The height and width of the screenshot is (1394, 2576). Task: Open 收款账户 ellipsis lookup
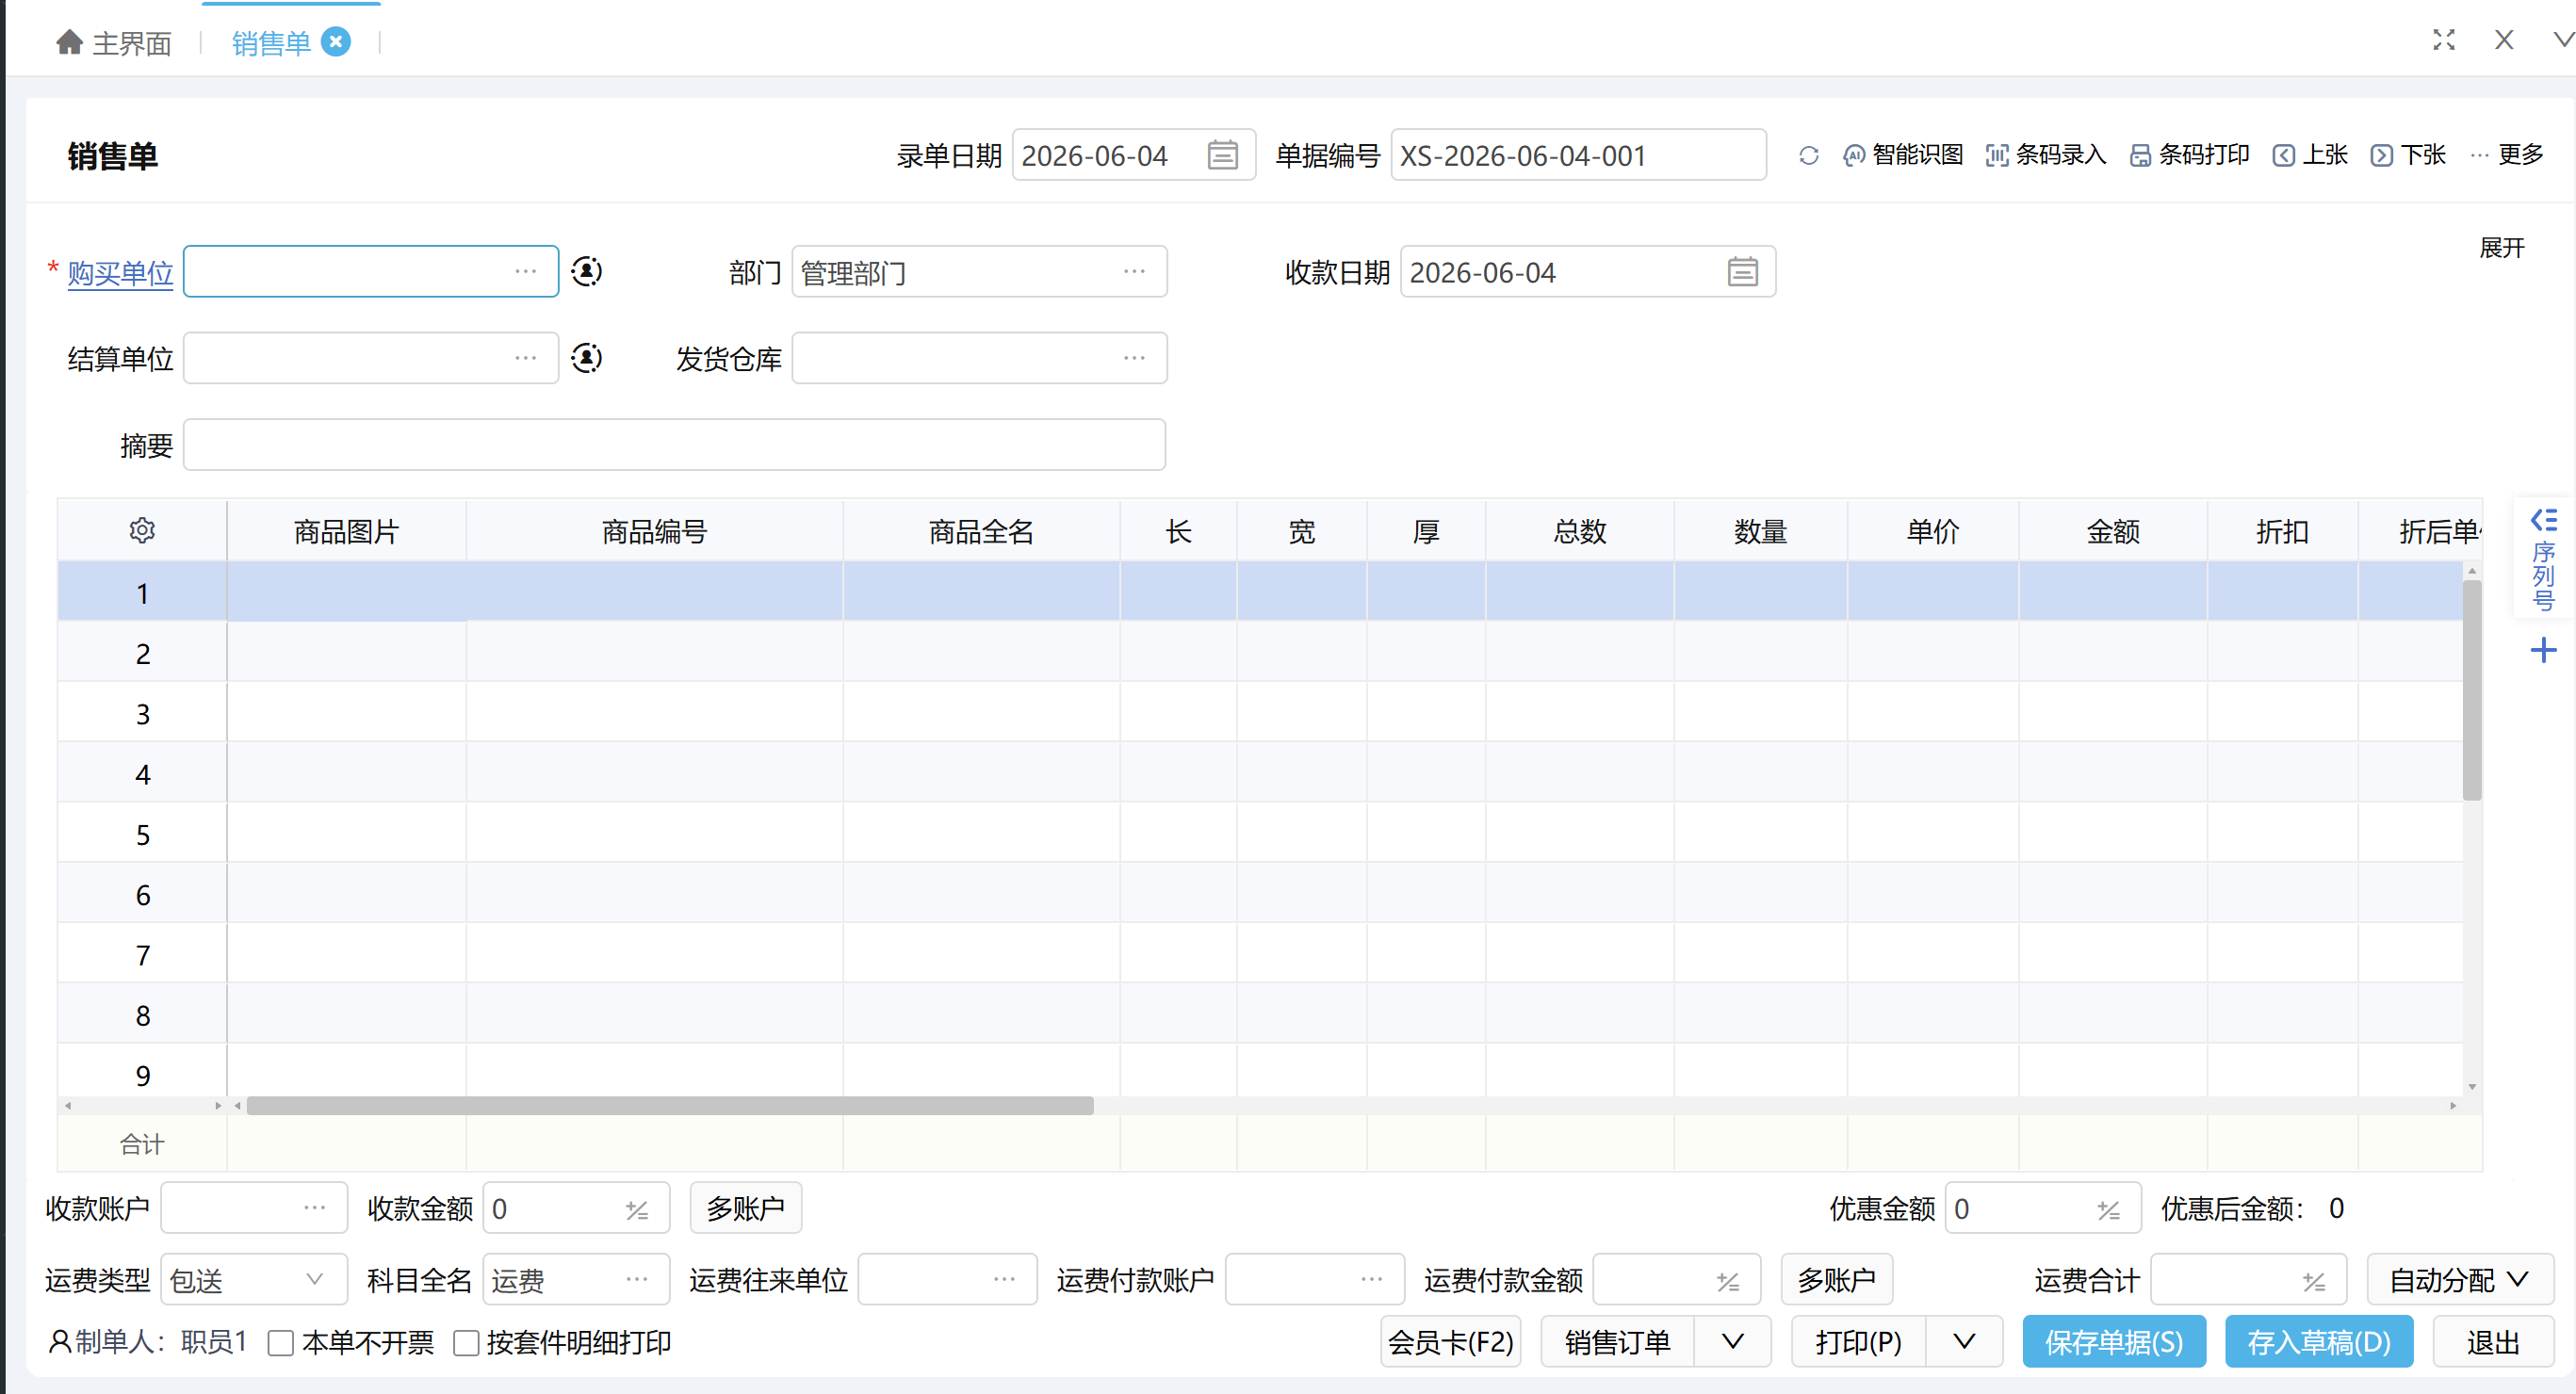[315, 1208]
